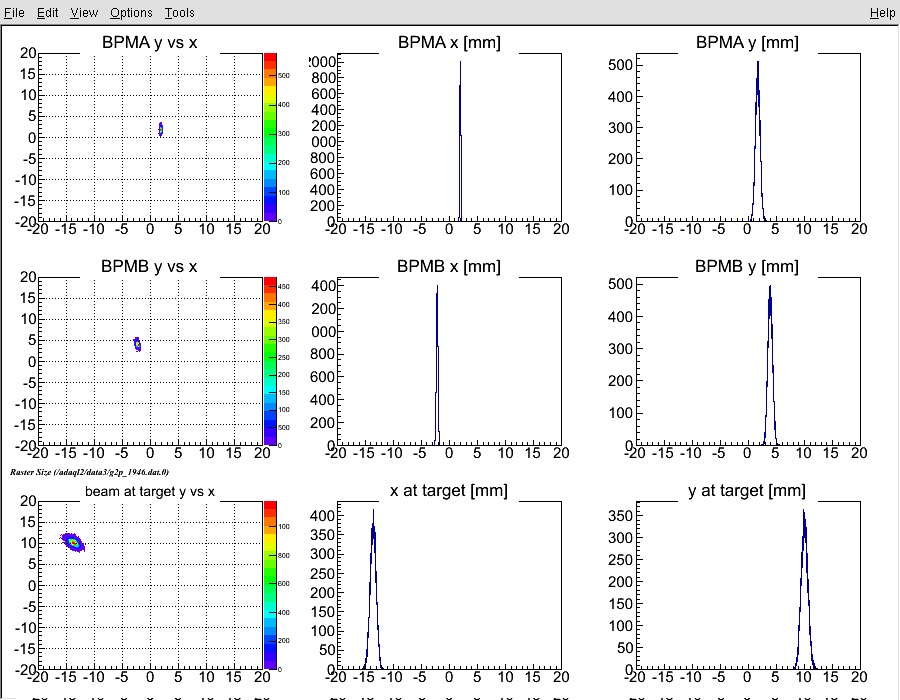
Task: Click the BPMB y vs x color palette bar
Action: point(270,361)
